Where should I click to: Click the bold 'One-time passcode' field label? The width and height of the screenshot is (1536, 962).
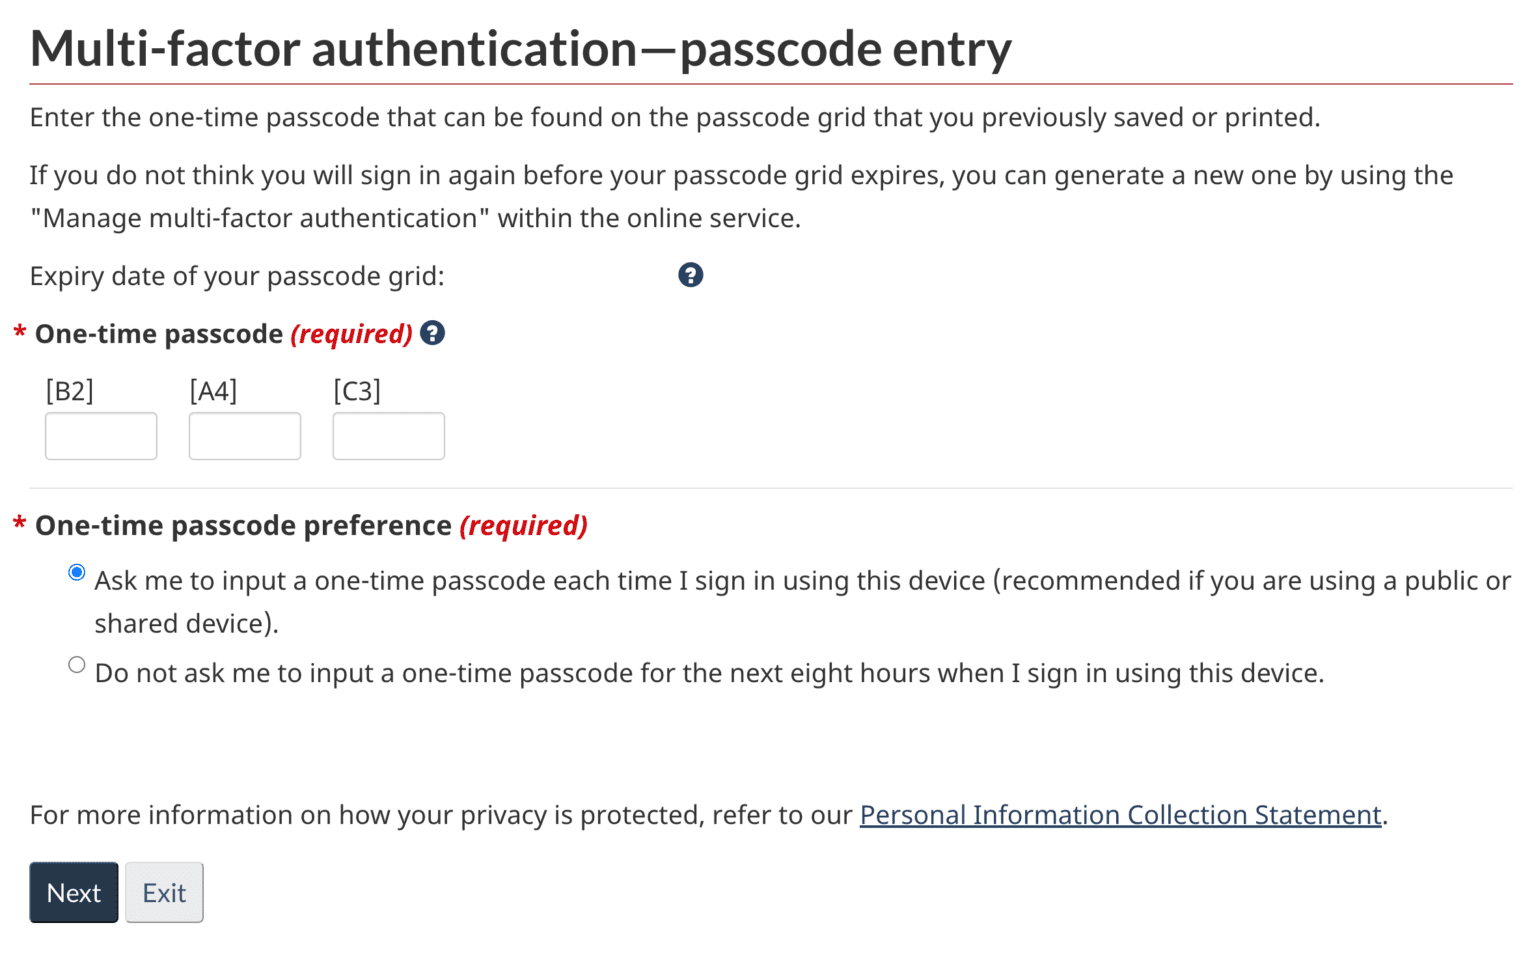pos(159,334)
